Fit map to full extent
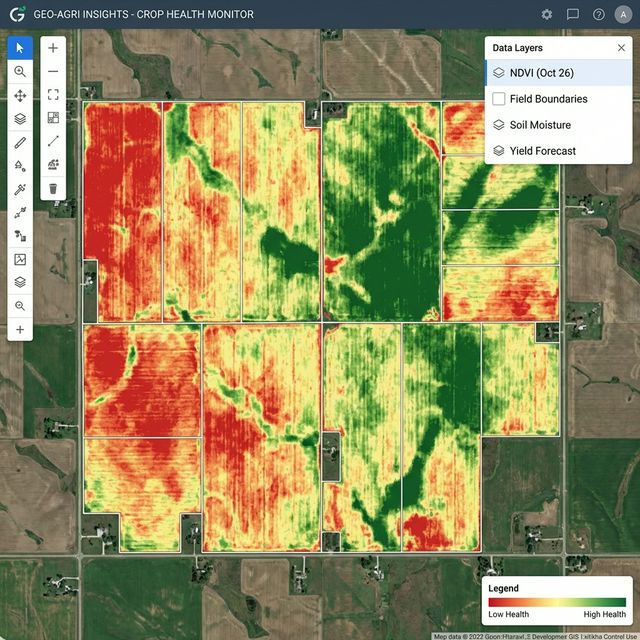Image resolution: width=640 pixels, height=640 pixels. coord(53,95)
